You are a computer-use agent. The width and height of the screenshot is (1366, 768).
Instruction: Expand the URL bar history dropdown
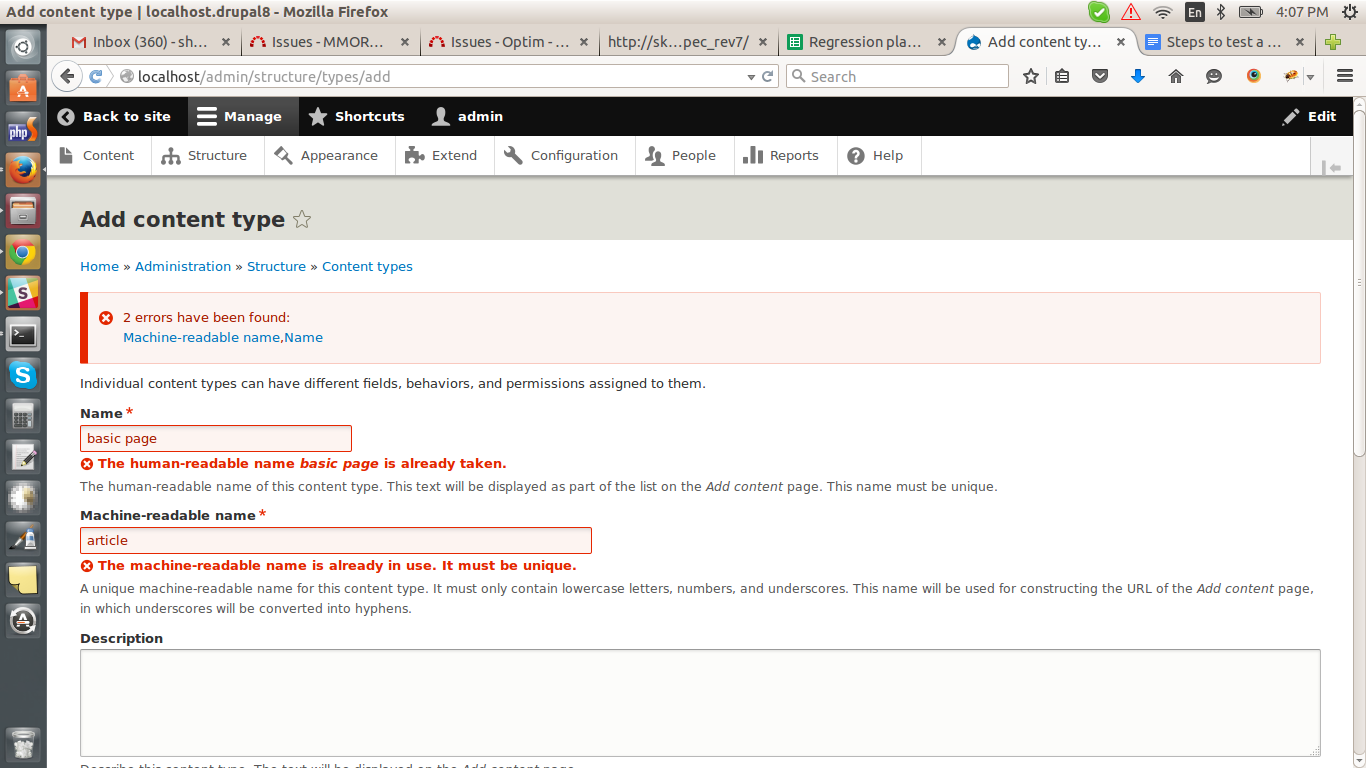[751, 77]
